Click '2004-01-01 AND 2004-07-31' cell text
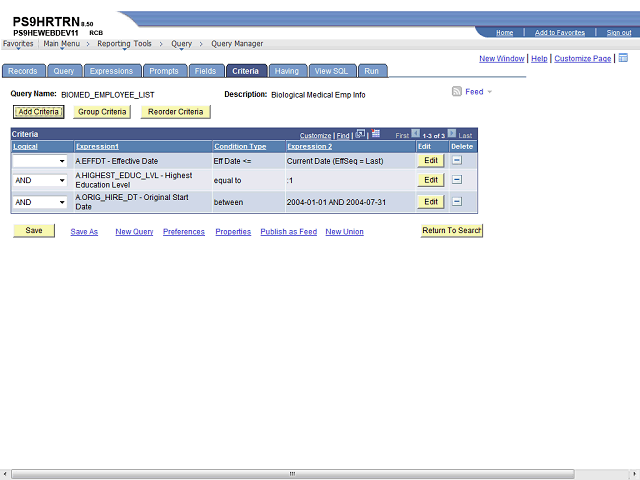The image size is (640, 480). click(x=336, y=202)
